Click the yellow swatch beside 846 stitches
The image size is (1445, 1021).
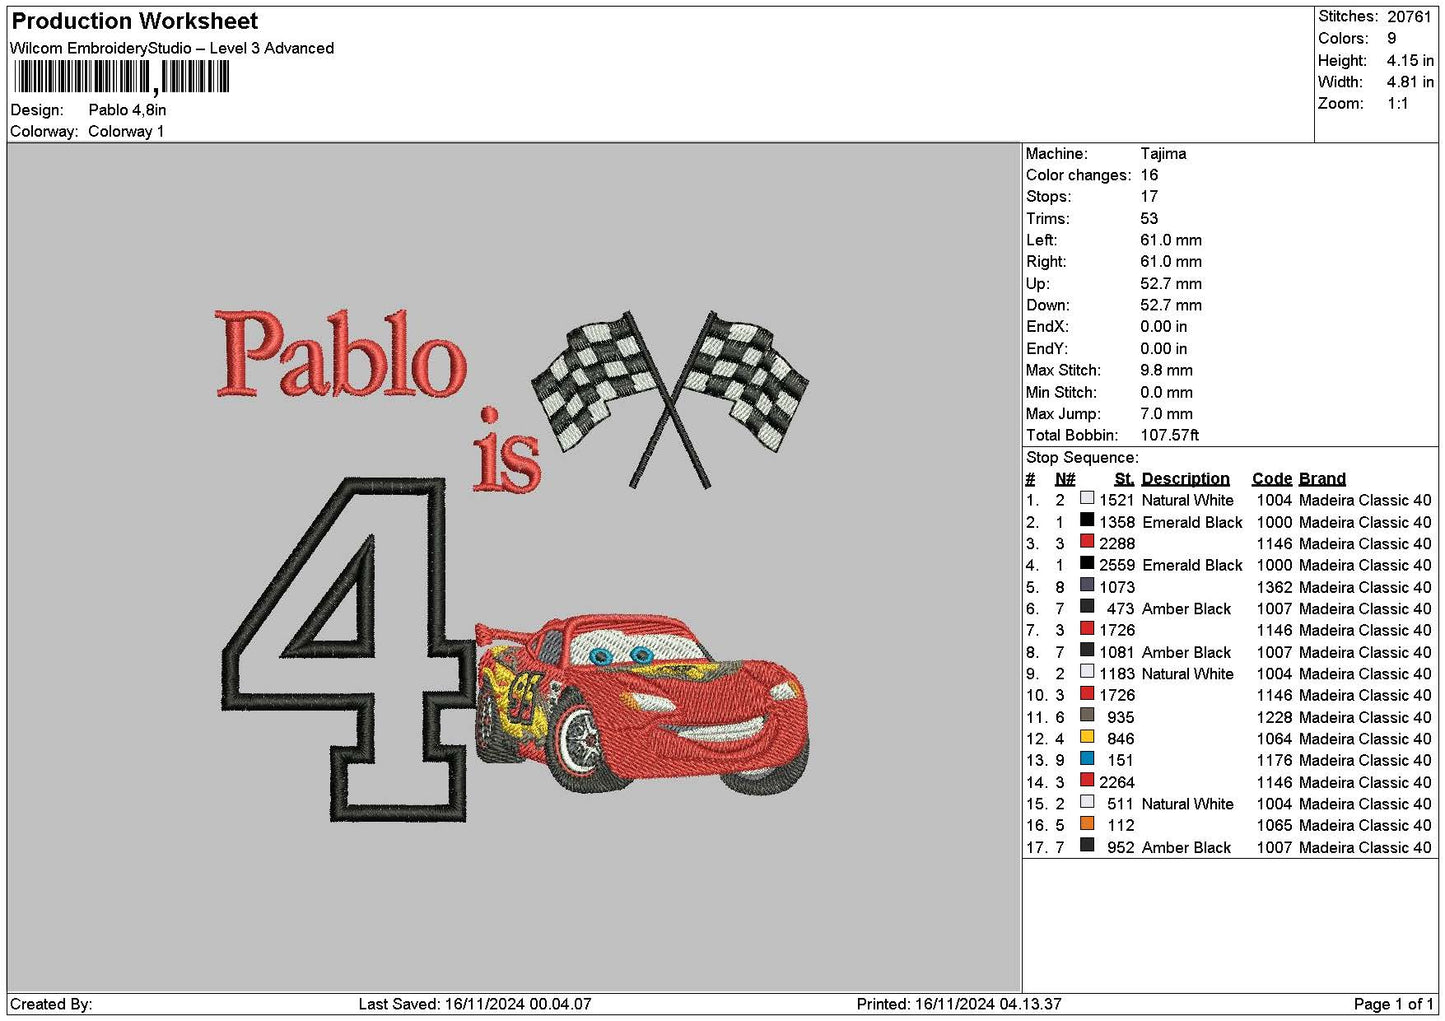point(1087,737)
